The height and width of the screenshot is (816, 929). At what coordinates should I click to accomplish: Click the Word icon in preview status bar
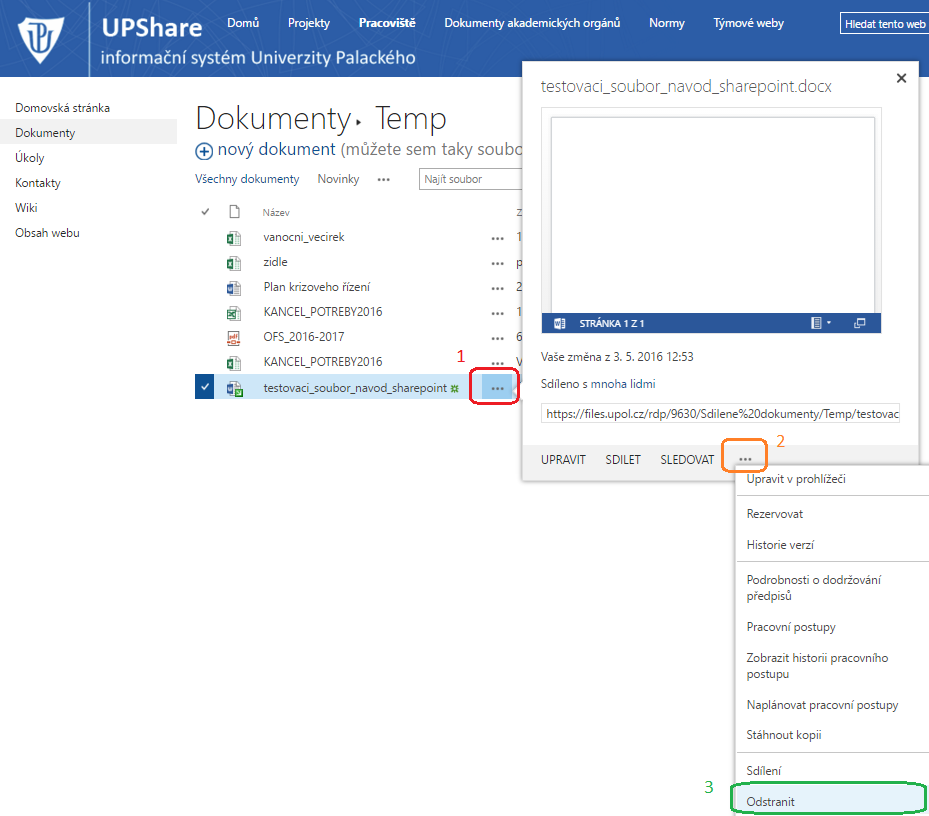[x=560, y=323]
